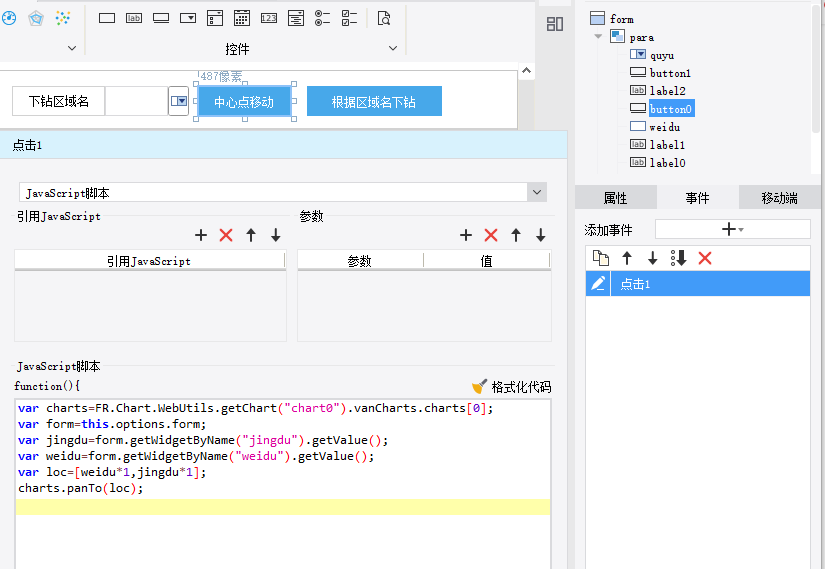Delete the selected referenced JavaScript entry
Image resolution: width=825 pixels, height=569 pixels.
click(x=226, y=235)
